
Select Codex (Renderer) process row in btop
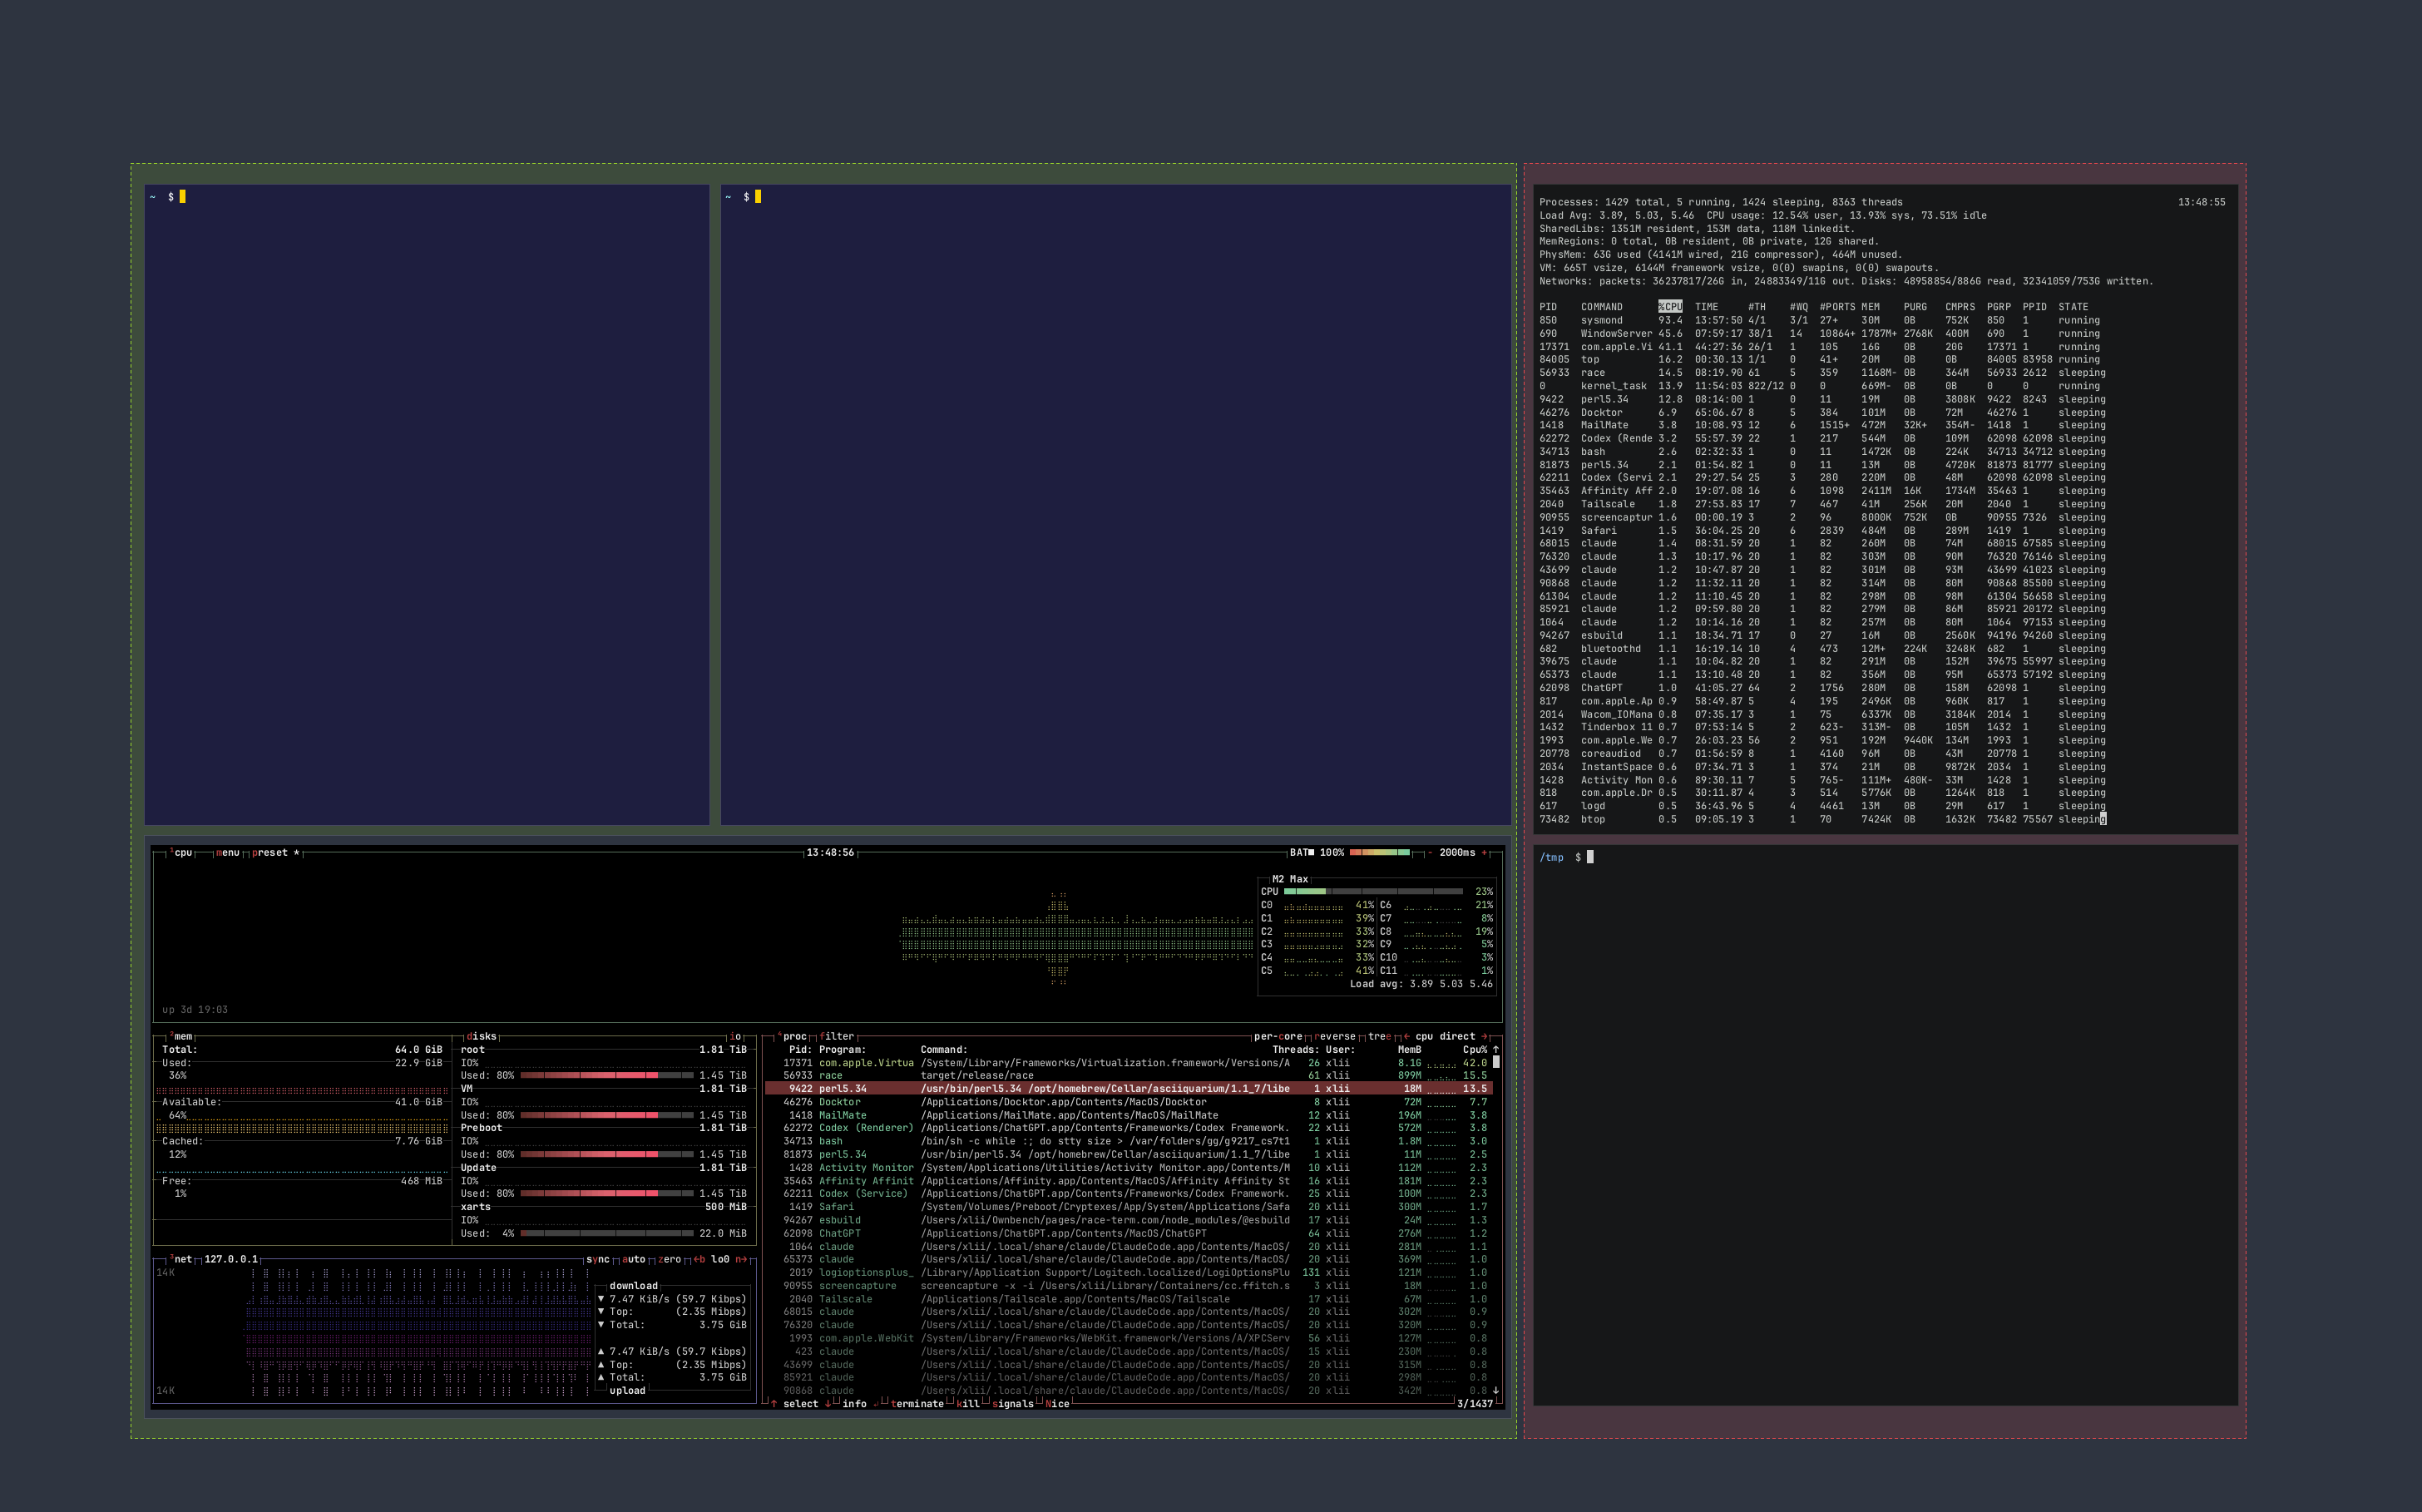click(1128, 1128)
